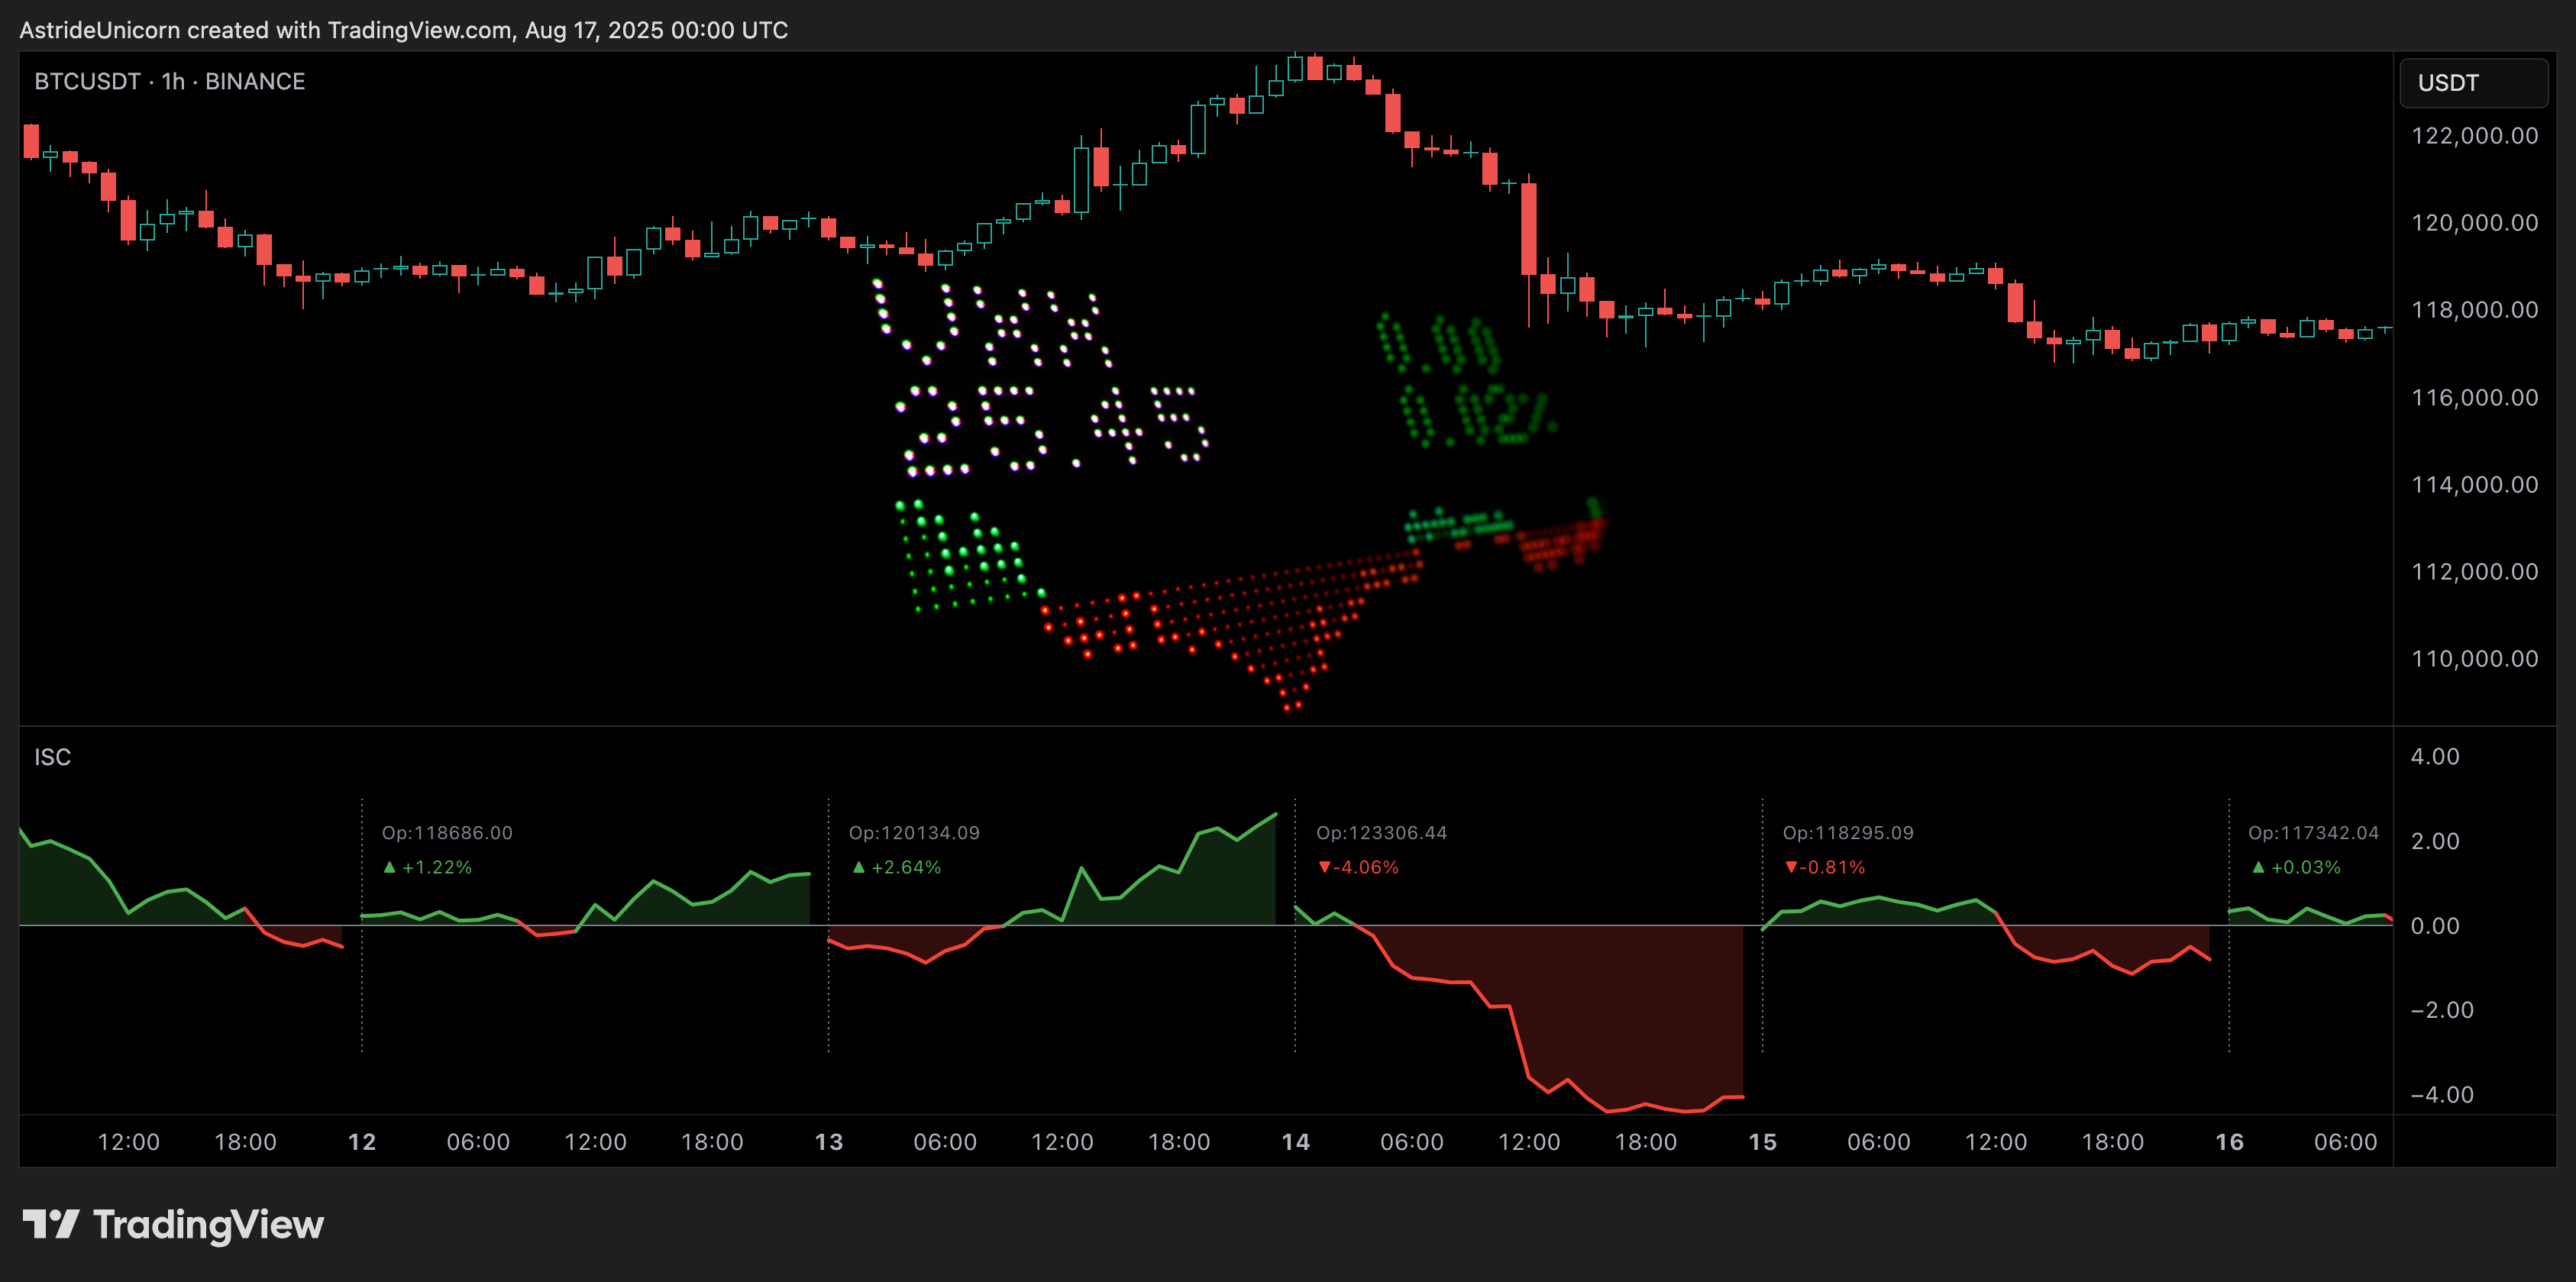Viewport: 2576px width, 1282px height.
Task: Click the 0.00 indicator scale label
Action: pos(2435,926)
